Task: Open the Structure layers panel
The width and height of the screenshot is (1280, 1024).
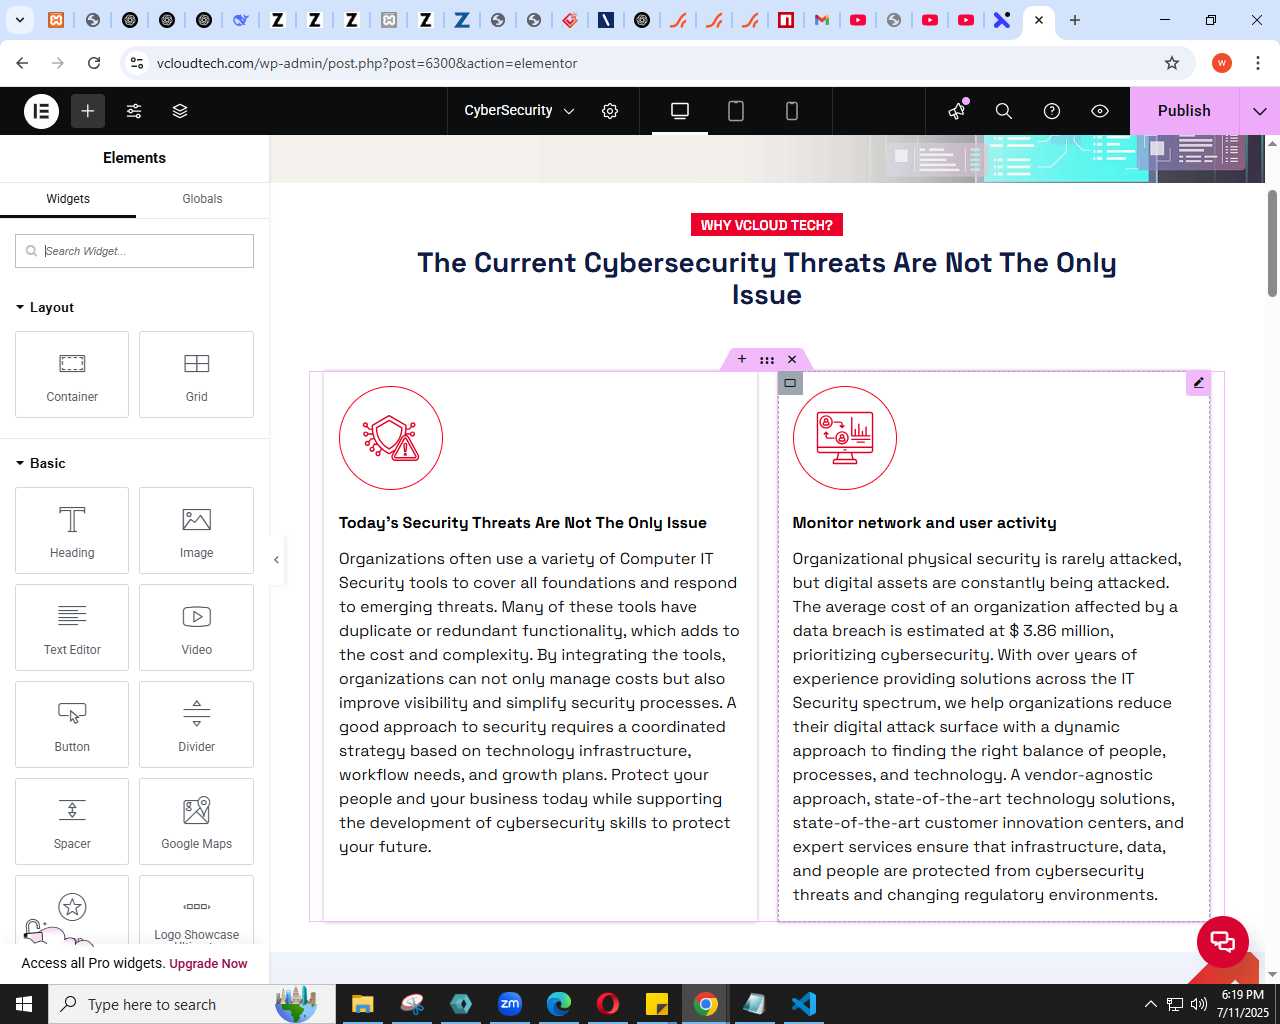Action: point(180,111)
